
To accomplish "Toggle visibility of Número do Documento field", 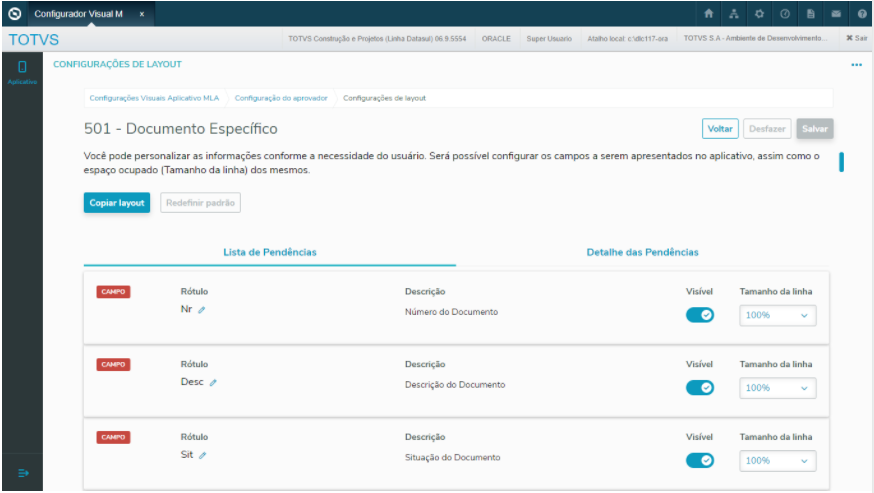I will [x=700, y=315].
